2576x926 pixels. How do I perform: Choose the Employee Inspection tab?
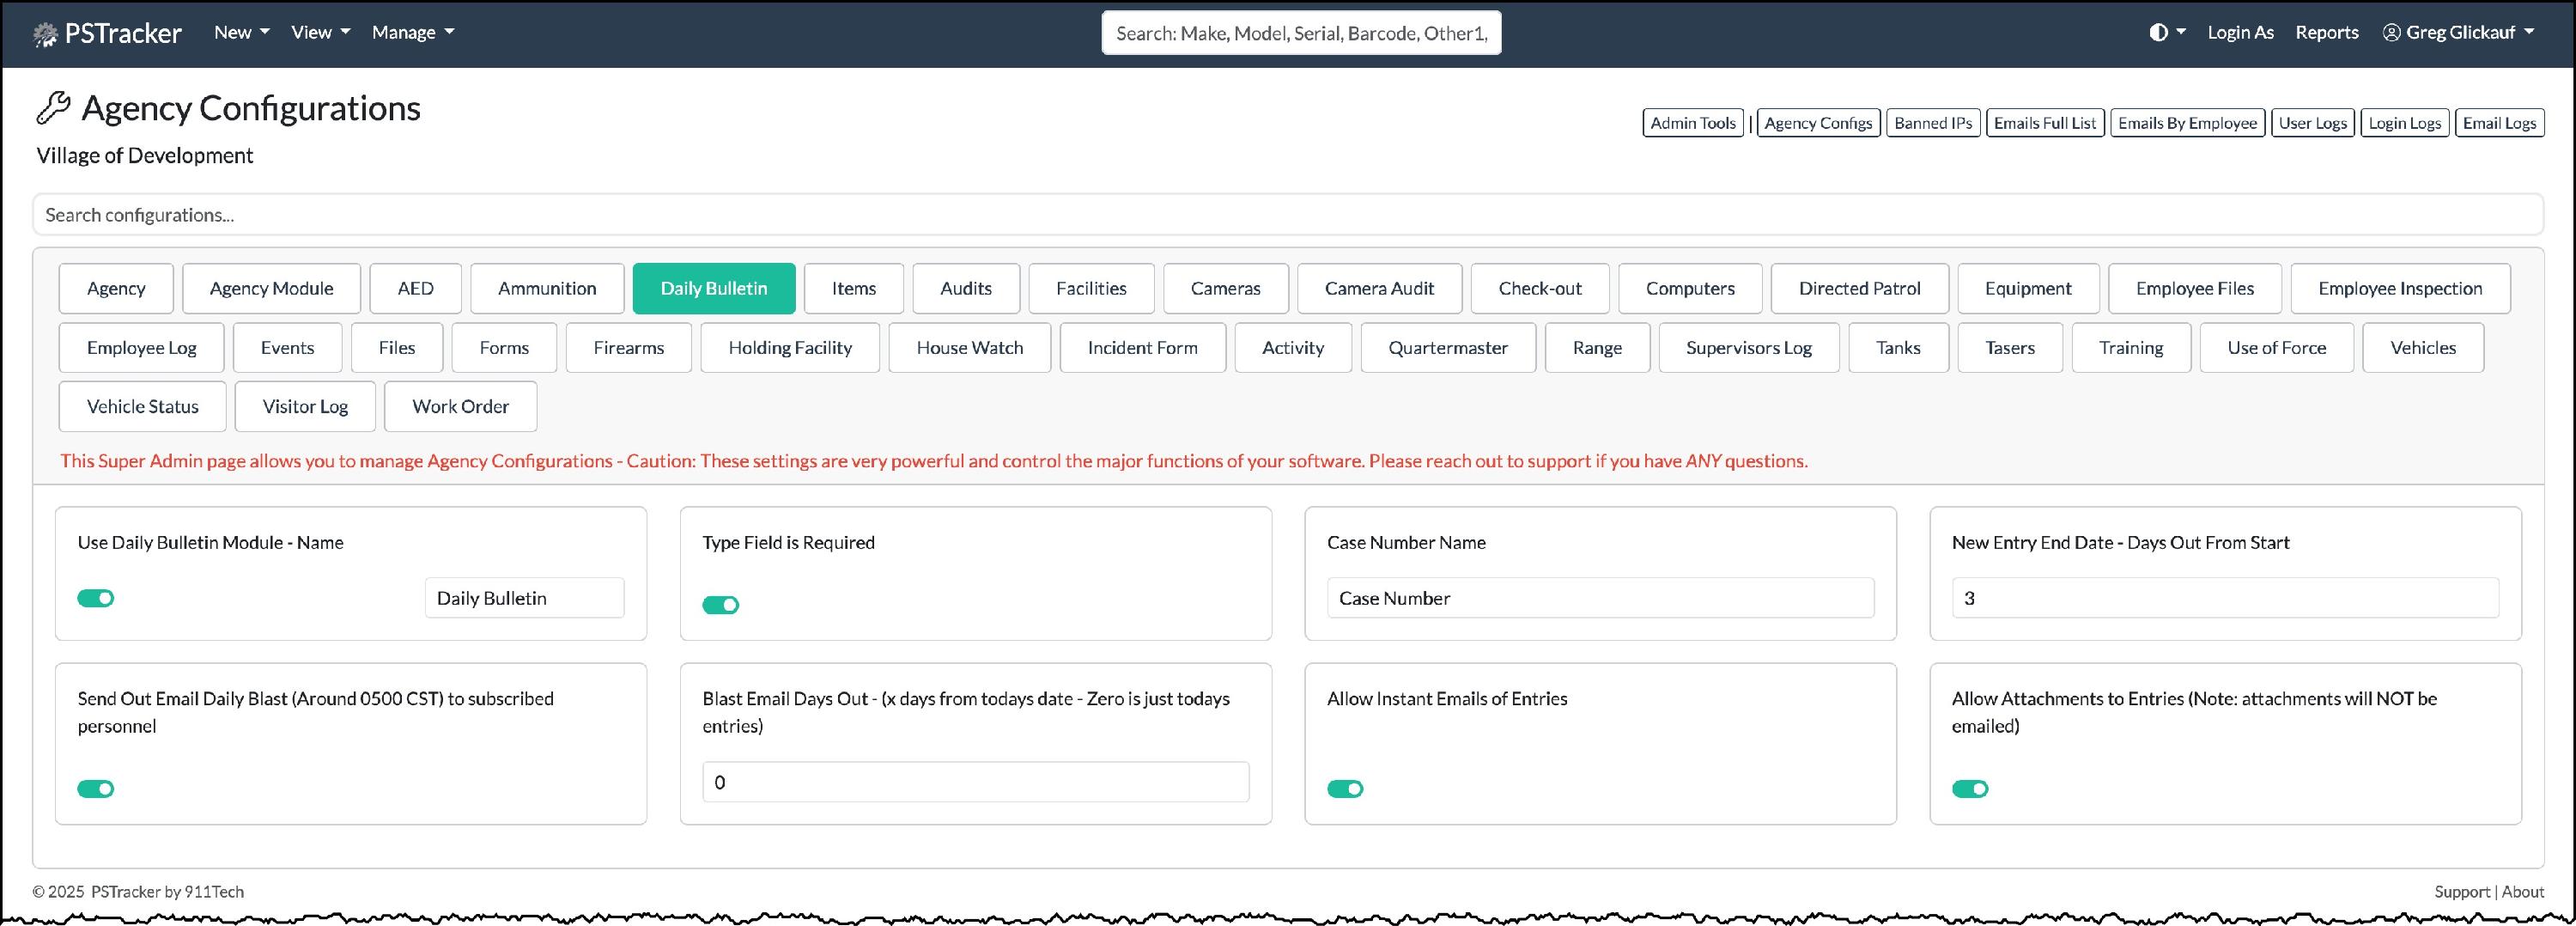[x=2401, y=288]
